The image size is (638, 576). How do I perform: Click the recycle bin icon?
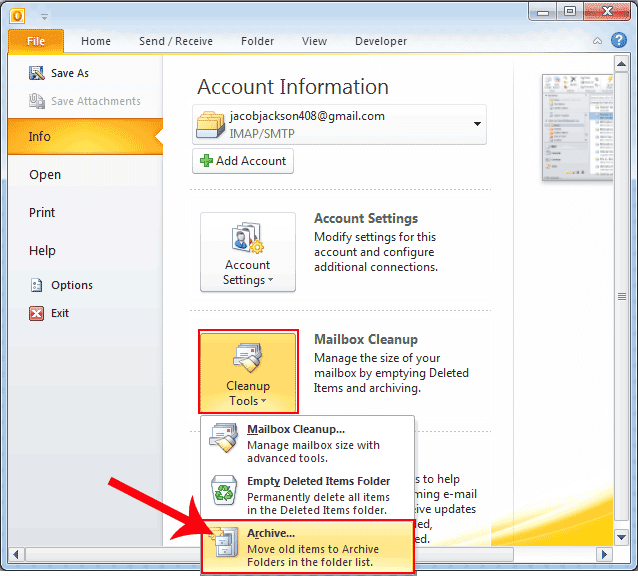224,491
